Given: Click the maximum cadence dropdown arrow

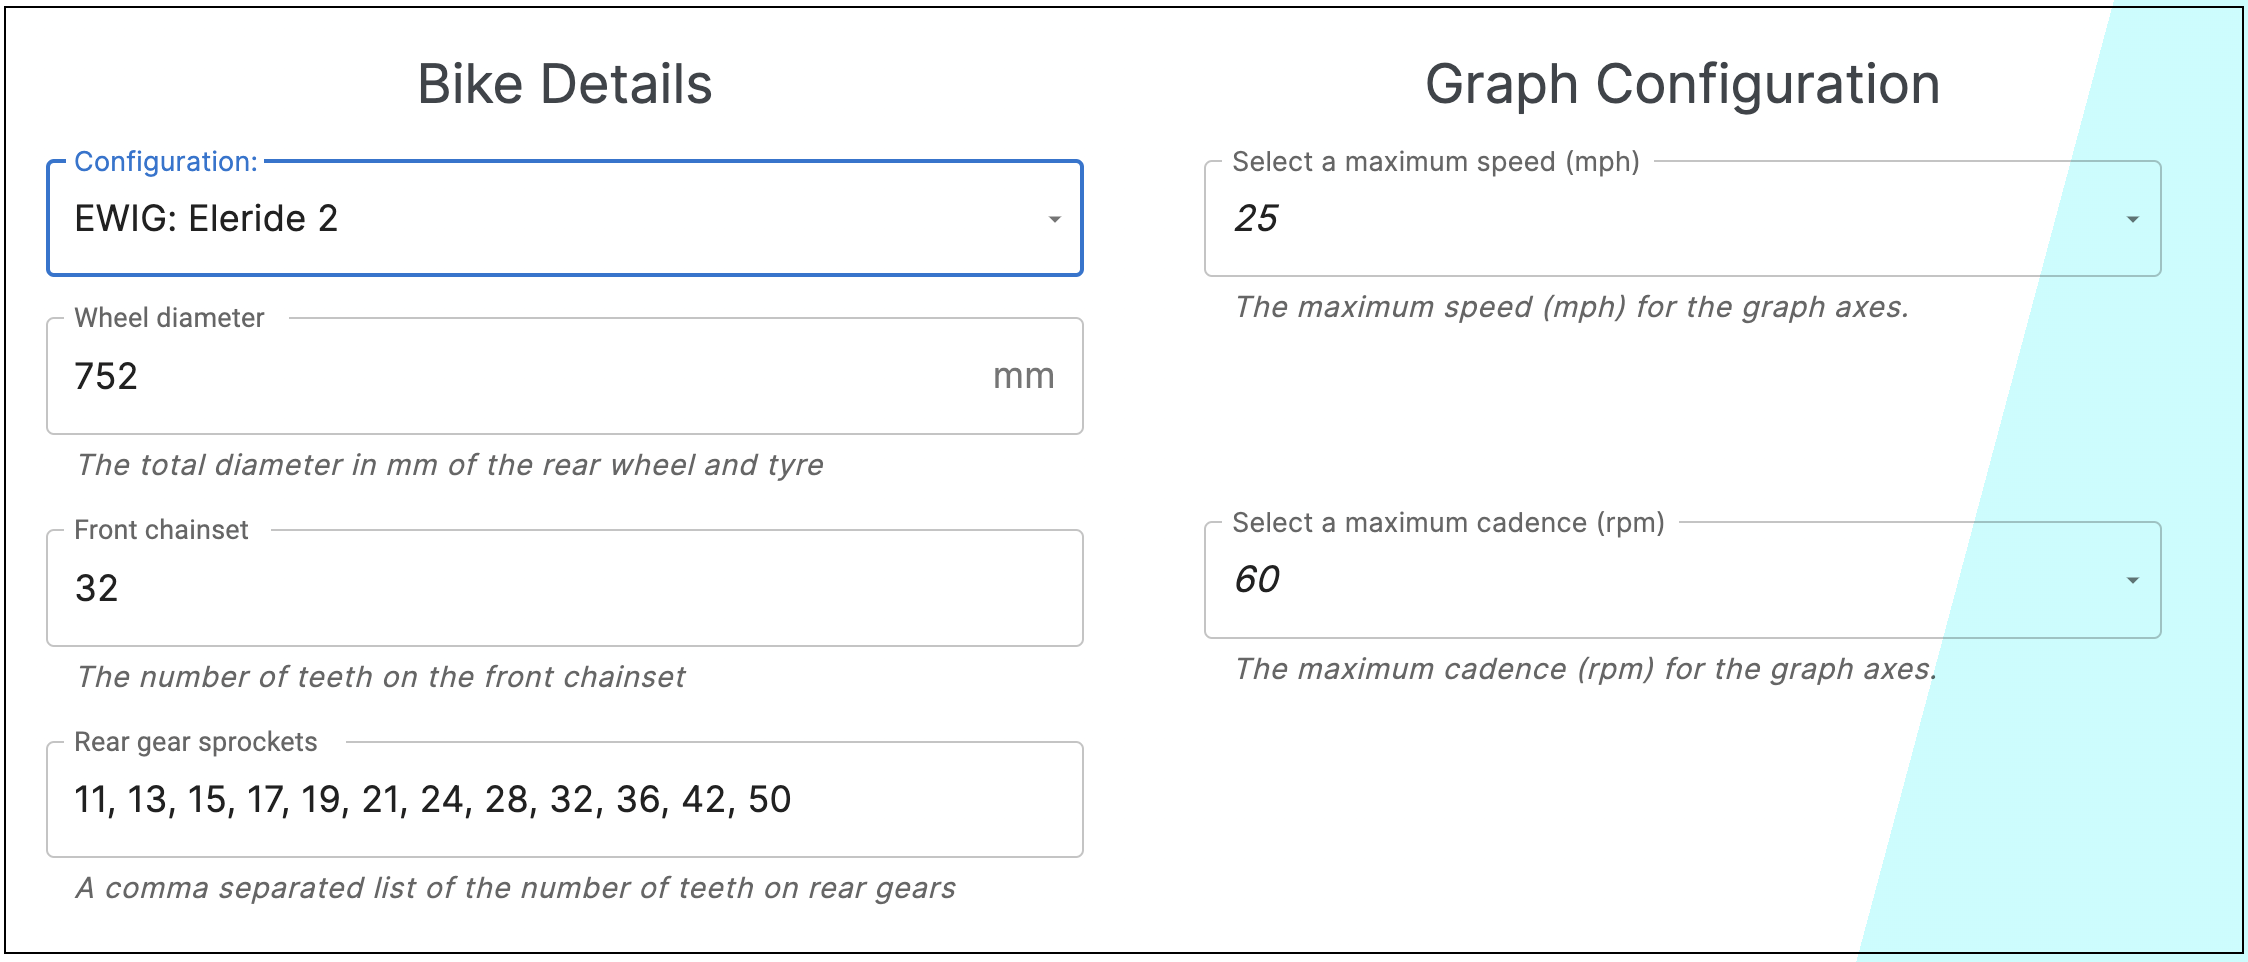Looking at the screenshot, I should (x=2131, y=580).
